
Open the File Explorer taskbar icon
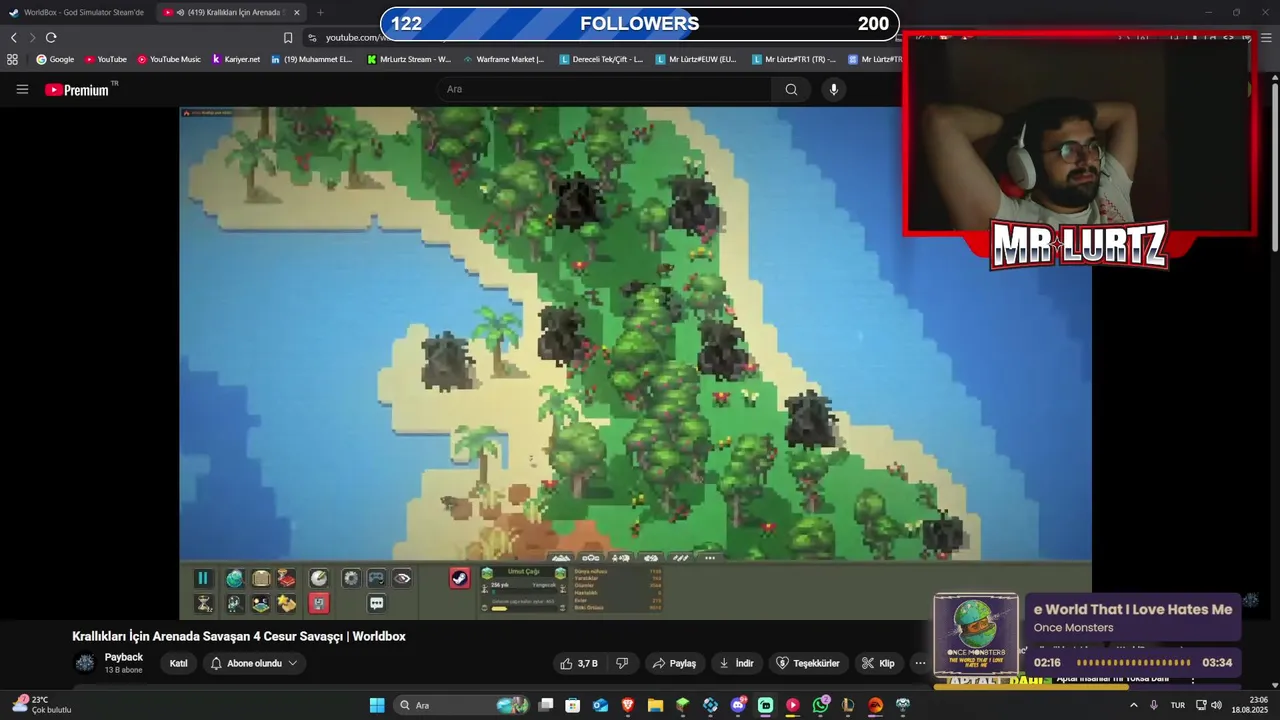[x=655, y=705]
